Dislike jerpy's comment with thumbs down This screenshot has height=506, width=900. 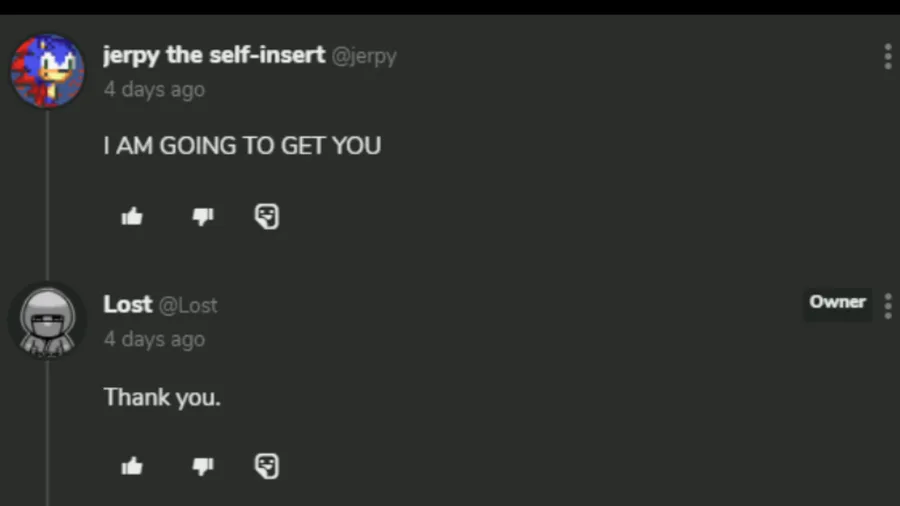click(203, 216)
